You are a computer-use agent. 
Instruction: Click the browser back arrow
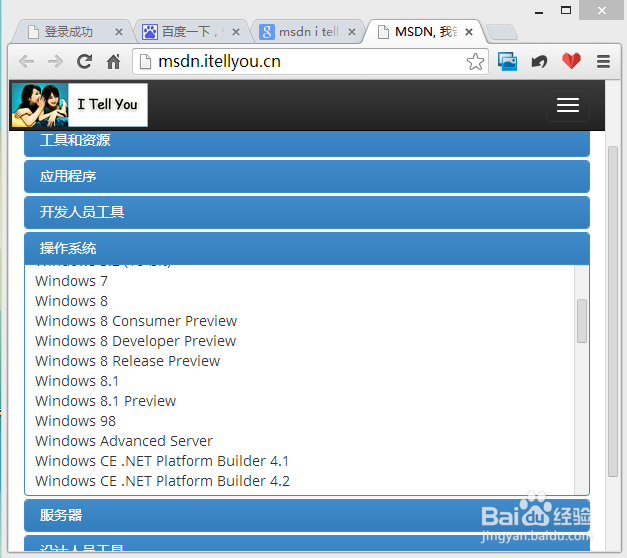point(26,62)
